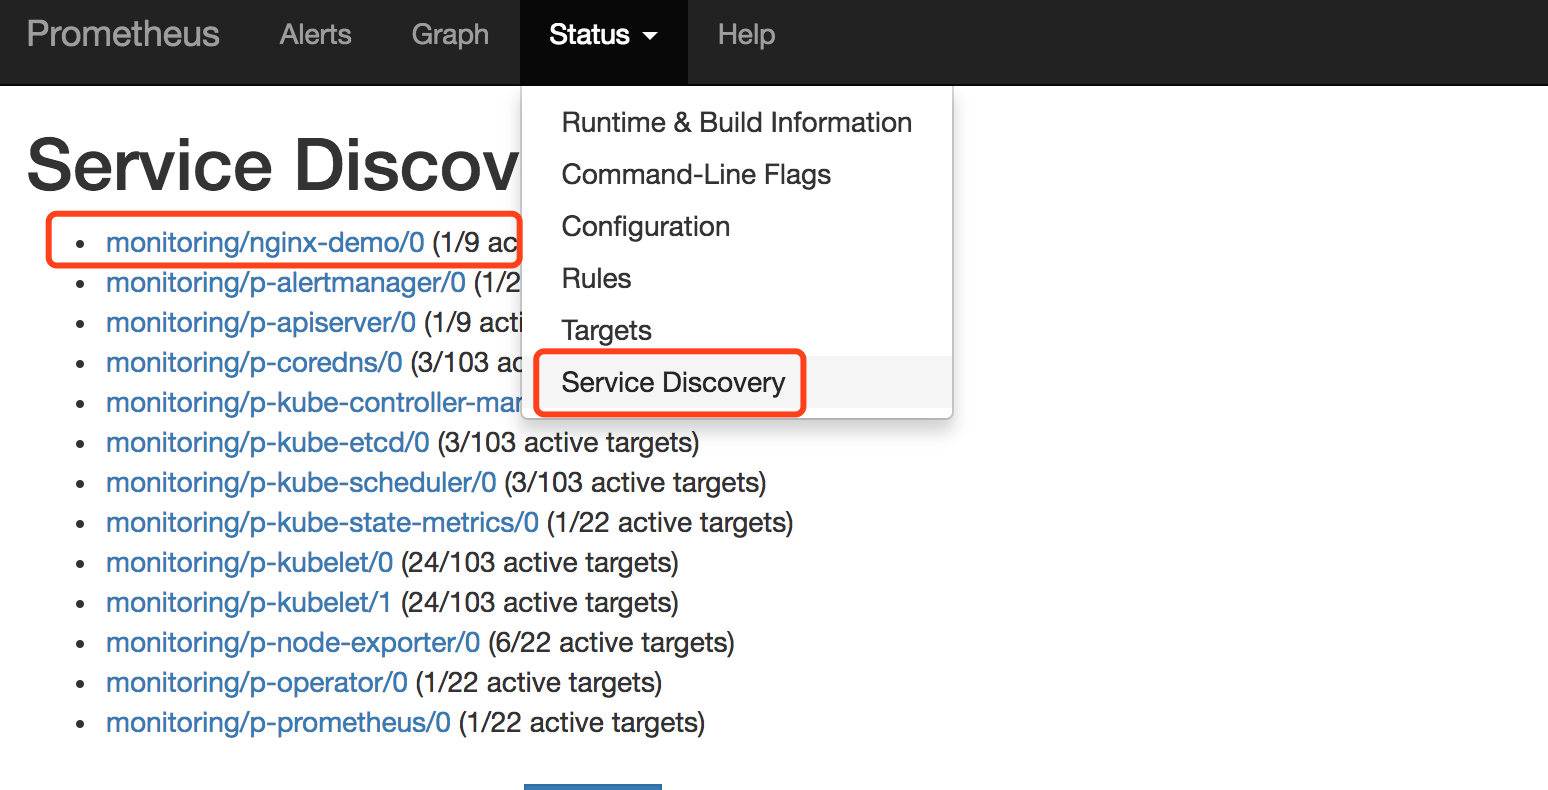Click '(1/22 active targets)' beside p-kube-state-metrics

click(x=670, y=523)
